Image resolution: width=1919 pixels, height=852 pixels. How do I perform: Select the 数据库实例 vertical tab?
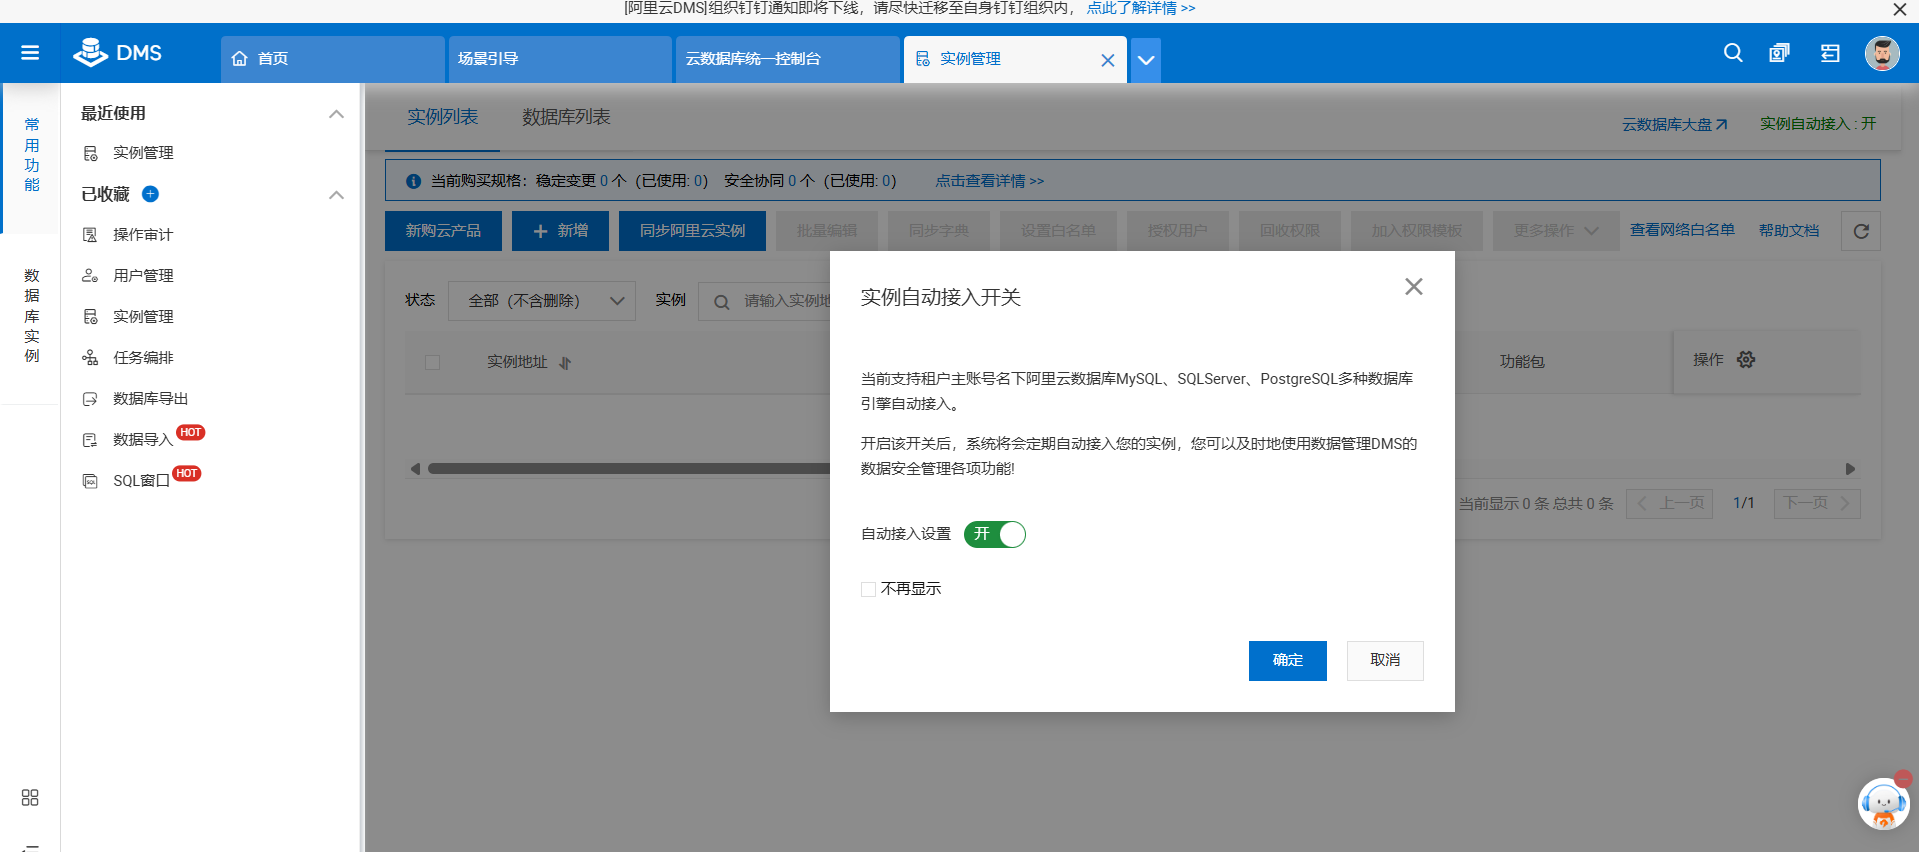(x=32, y=316)
